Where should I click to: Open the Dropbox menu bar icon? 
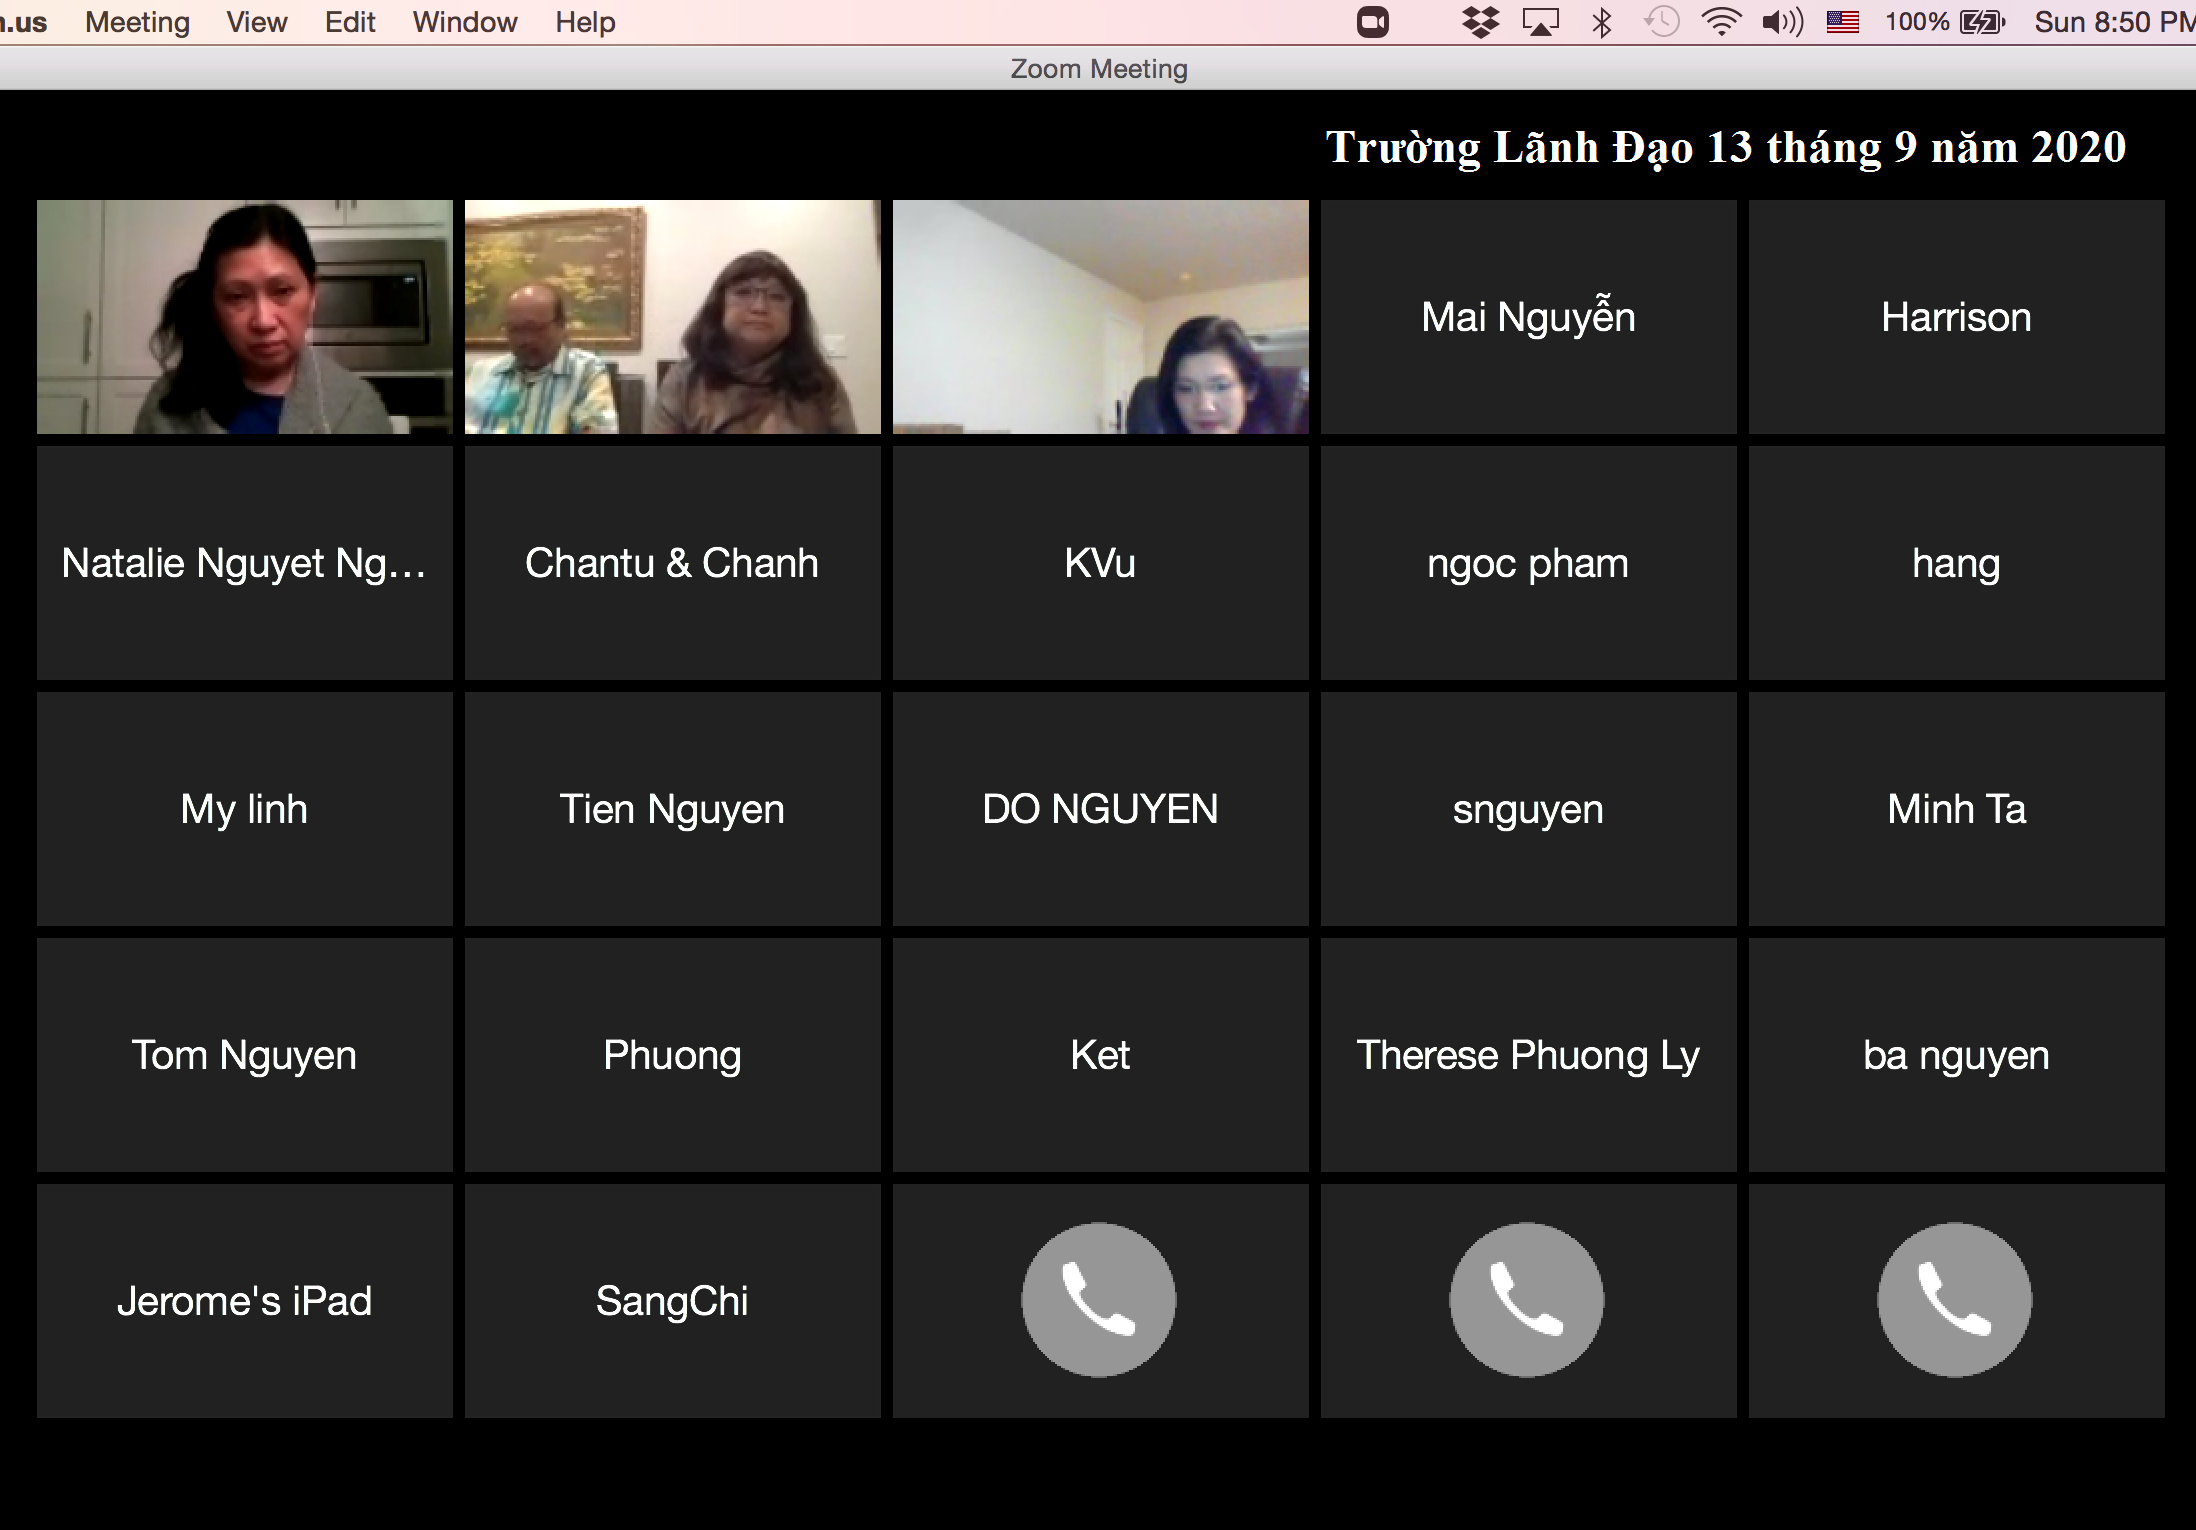point(1480,22)
